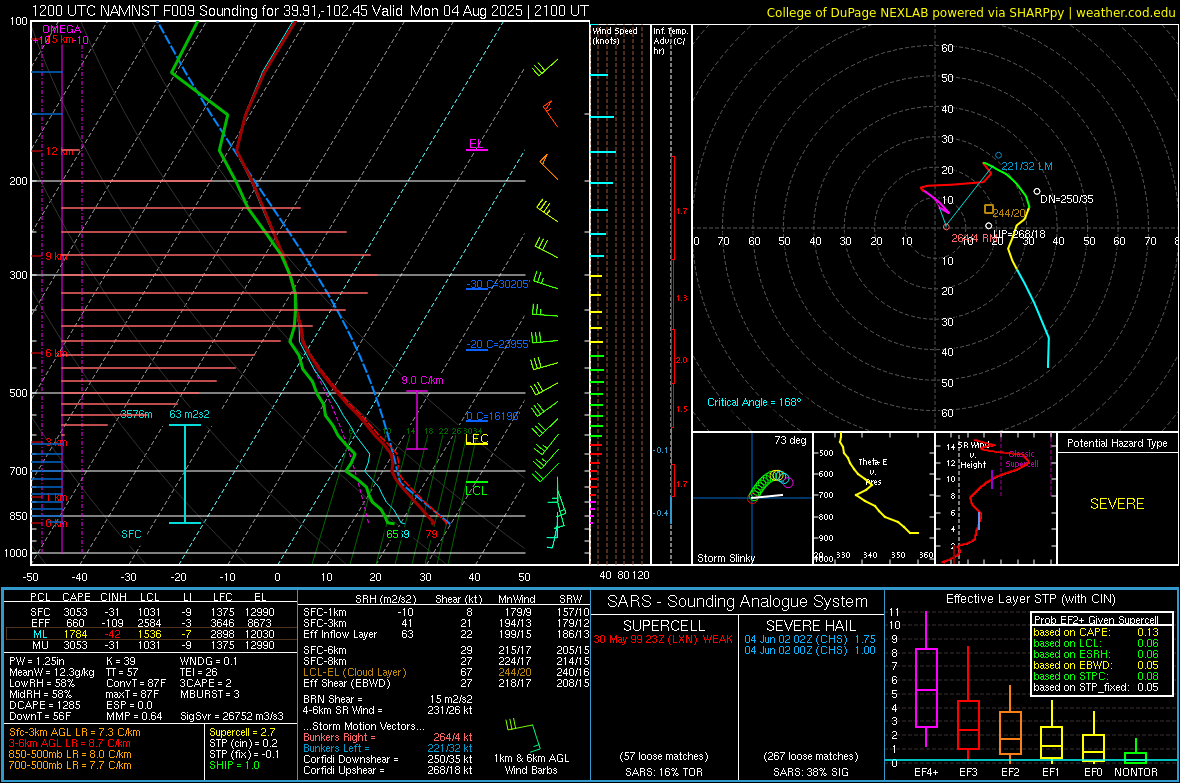
Task: Click the K = 39 index value
Action: point(120,661)
